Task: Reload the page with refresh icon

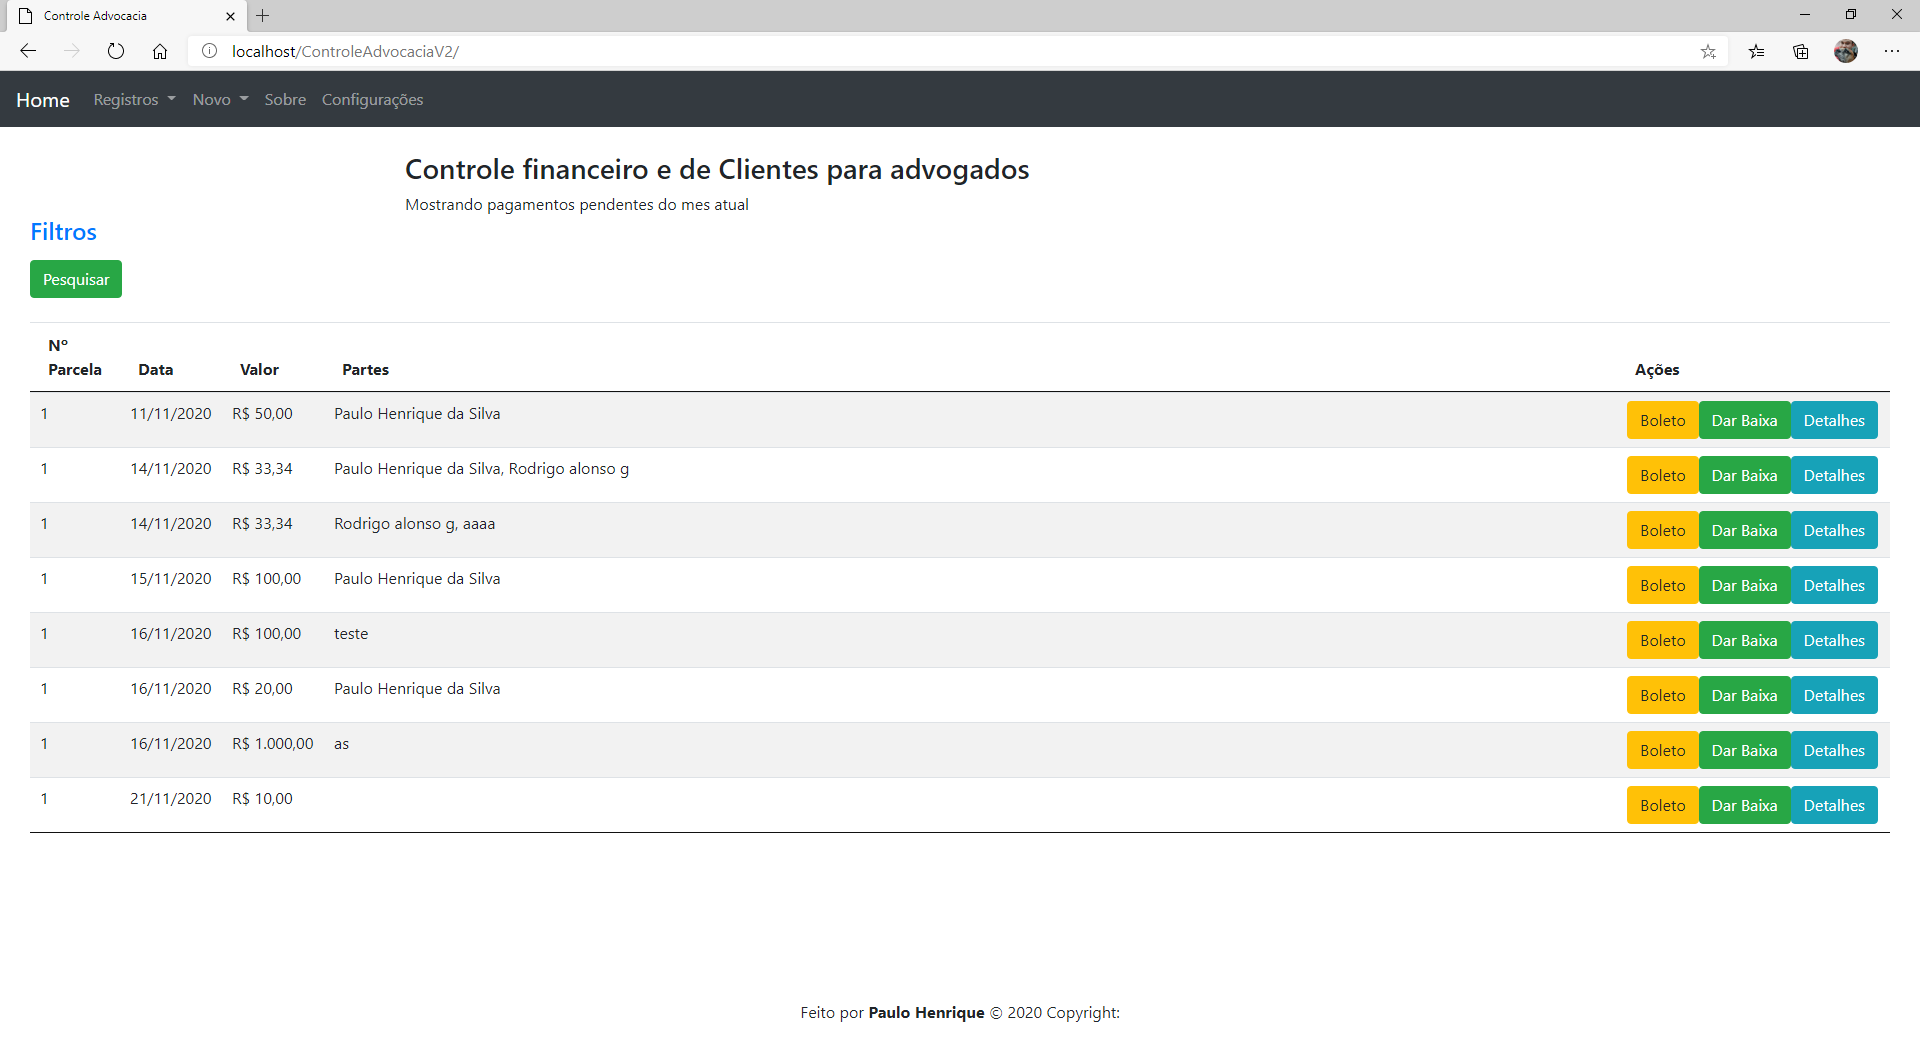Action: point(116,51)
